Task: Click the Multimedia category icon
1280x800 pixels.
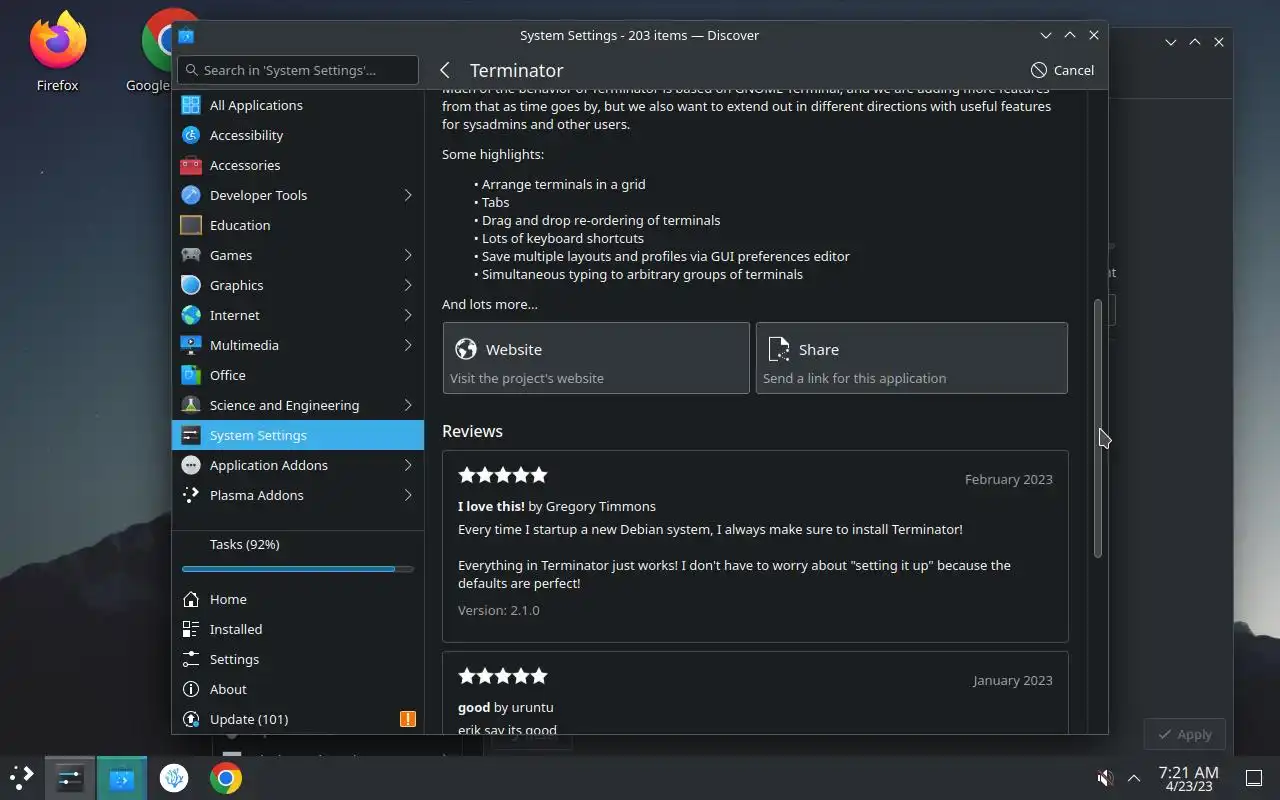Action: 191,345
